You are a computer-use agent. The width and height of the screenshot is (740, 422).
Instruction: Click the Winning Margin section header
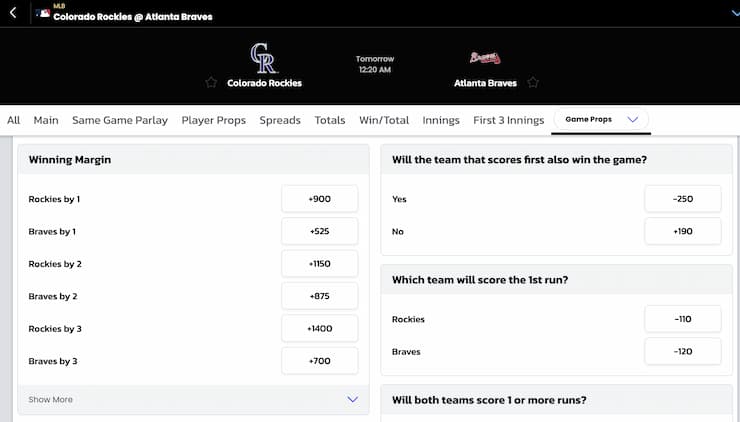[x=193, y=160]
